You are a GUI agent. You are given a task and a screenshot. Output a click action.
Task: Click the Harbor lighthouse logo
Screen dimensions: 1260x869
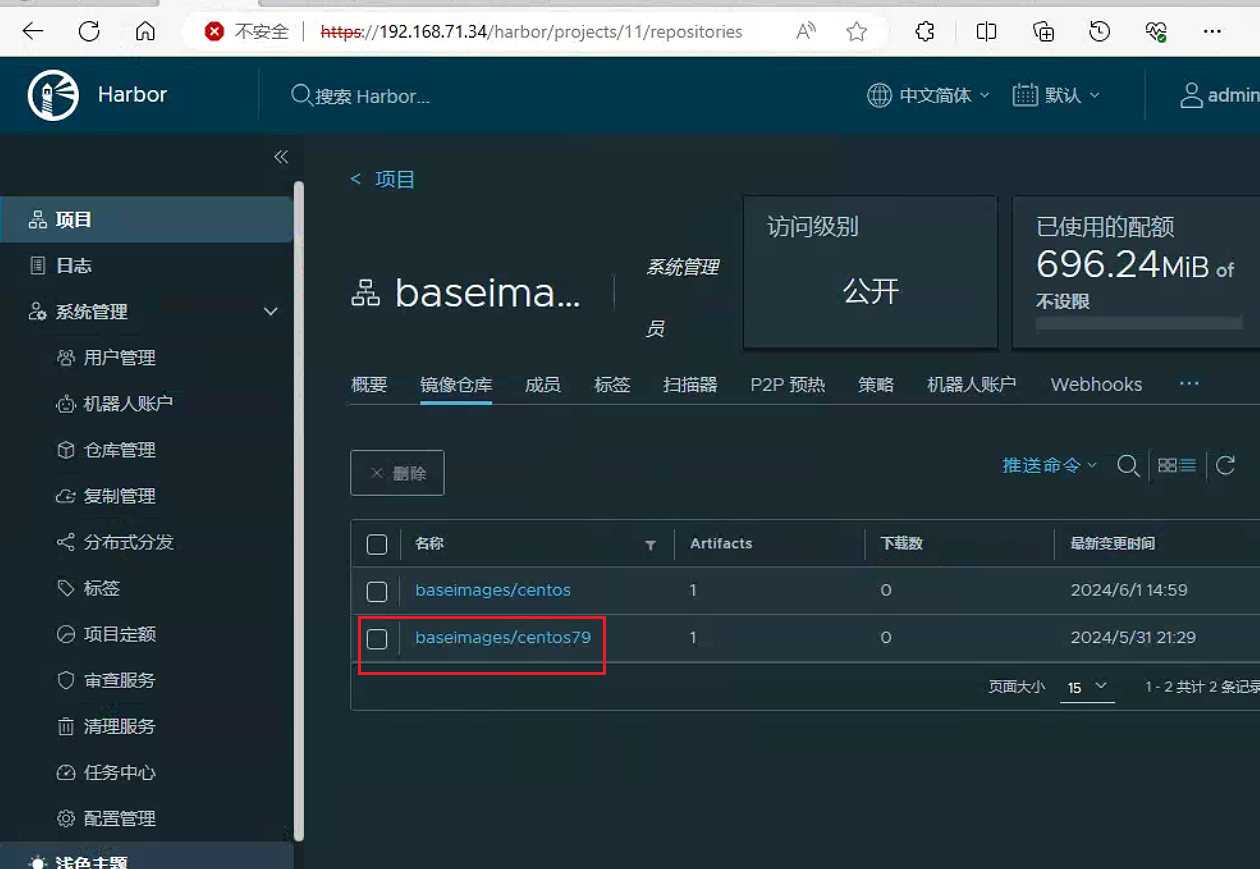(53, 96)
